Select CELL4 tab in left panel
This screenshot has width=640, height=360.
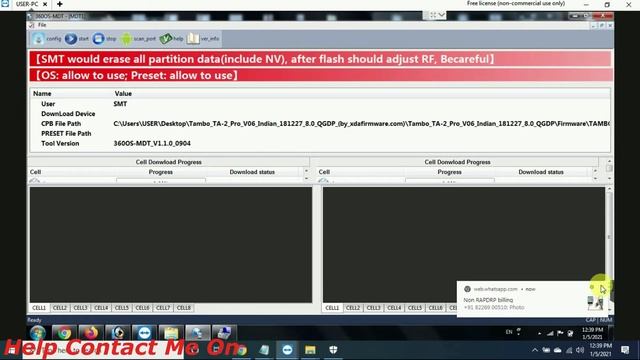[101, 308]
